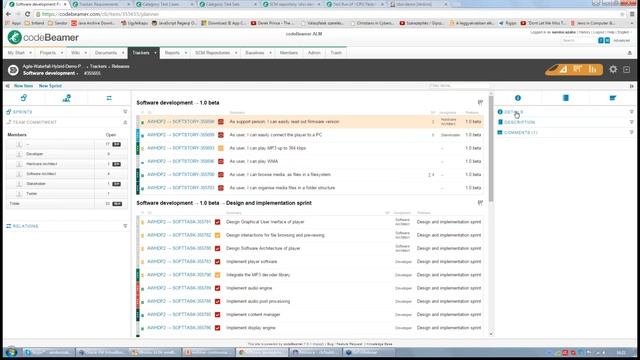The image size is (640, 360).
Task: Click the 'Stakeholder' member row text
Action: click(x=36, y=184)
